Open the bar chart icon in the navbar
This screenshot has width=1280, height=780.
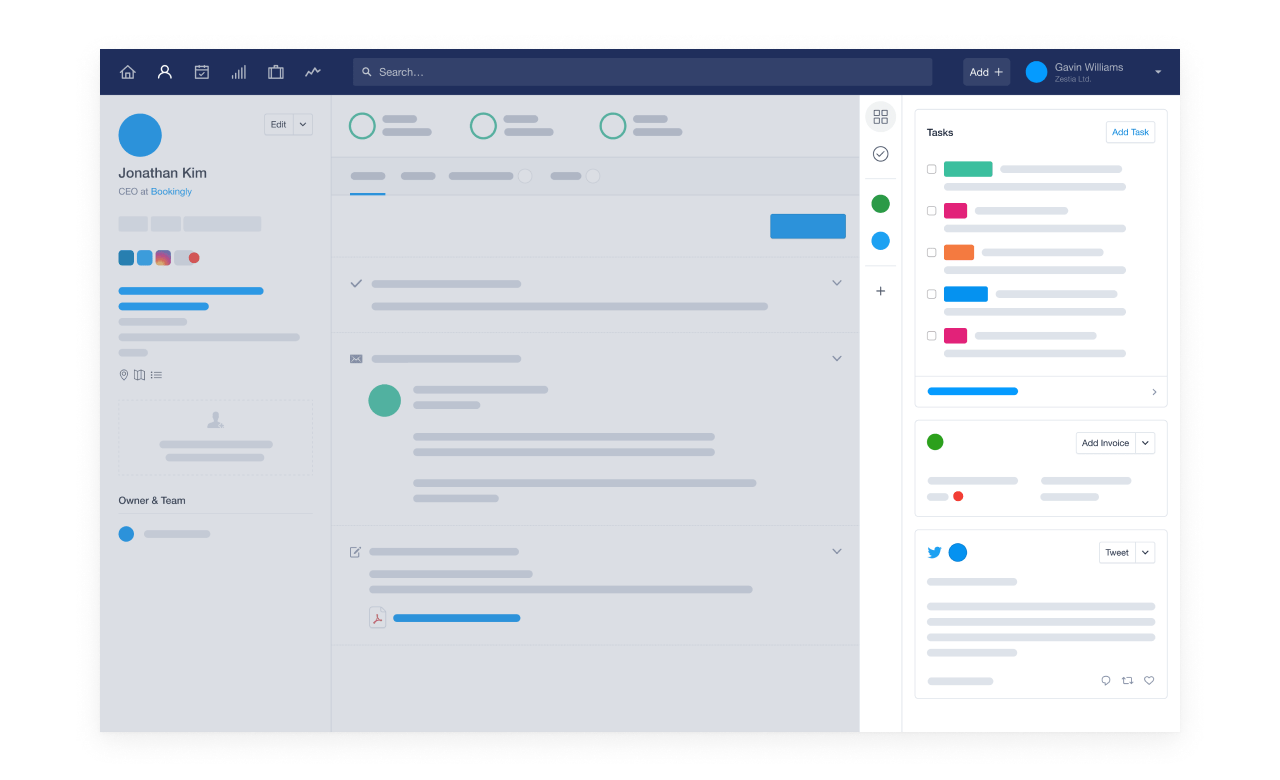click(239, 72)
